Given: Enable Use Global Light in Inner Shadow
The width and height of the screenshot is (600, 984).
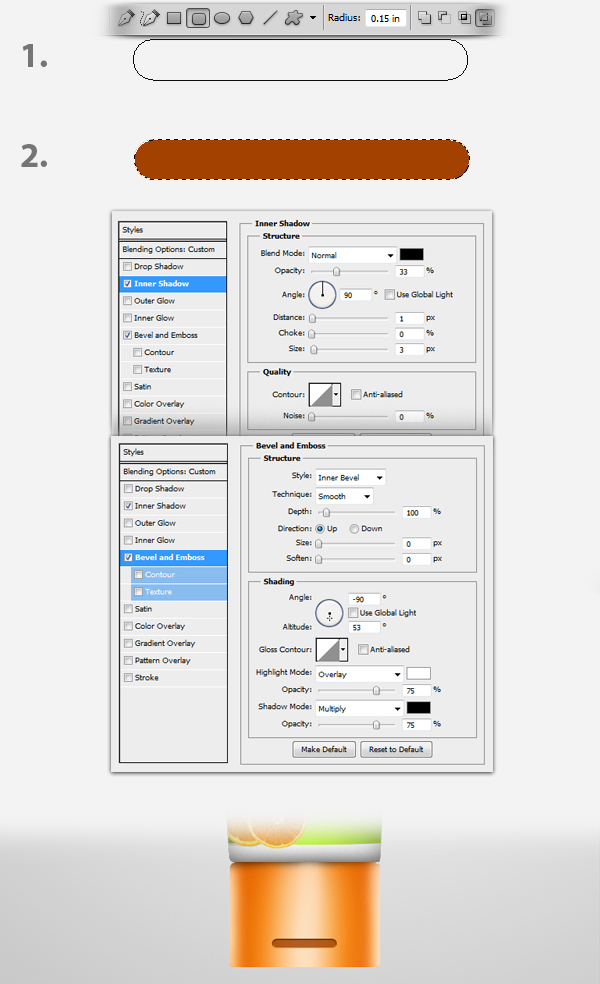Looking at the screenshot, I should [x=390, y=295].
